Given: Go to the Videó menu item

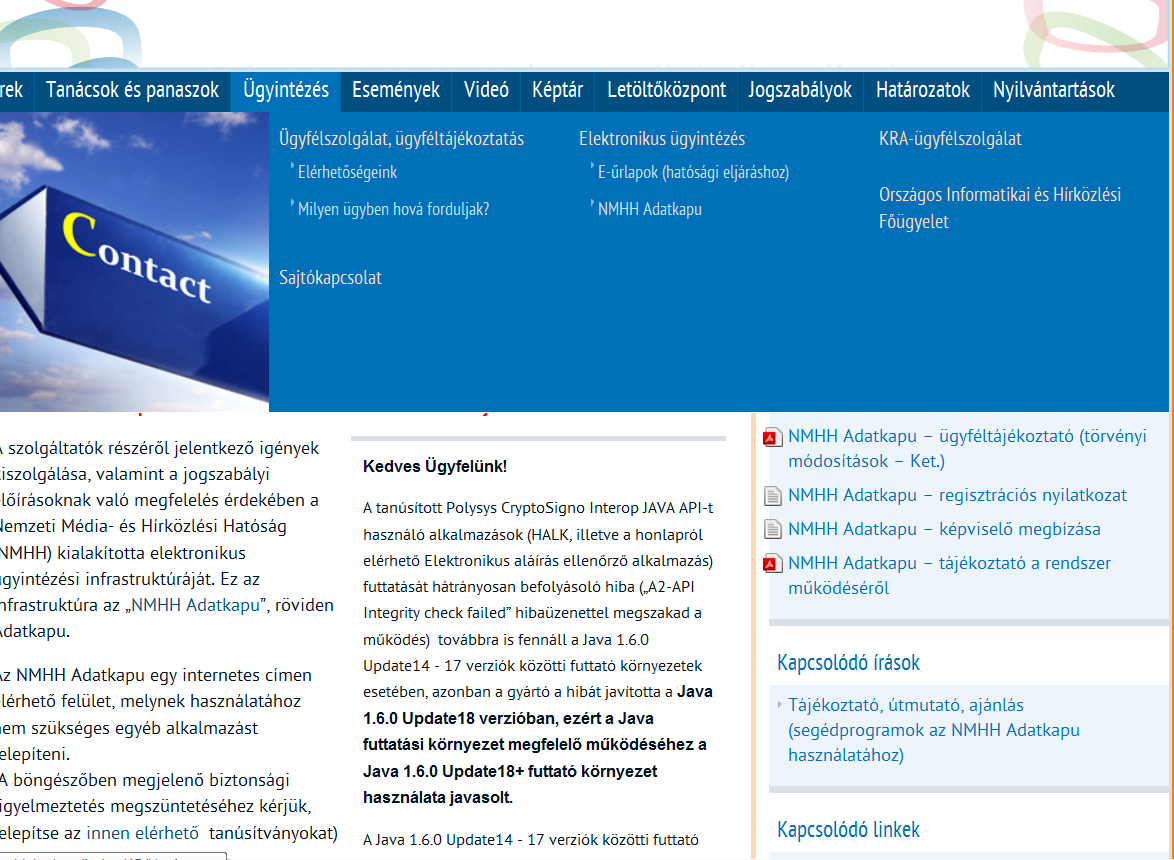Looking at the screenshot, I should point(486,91).
